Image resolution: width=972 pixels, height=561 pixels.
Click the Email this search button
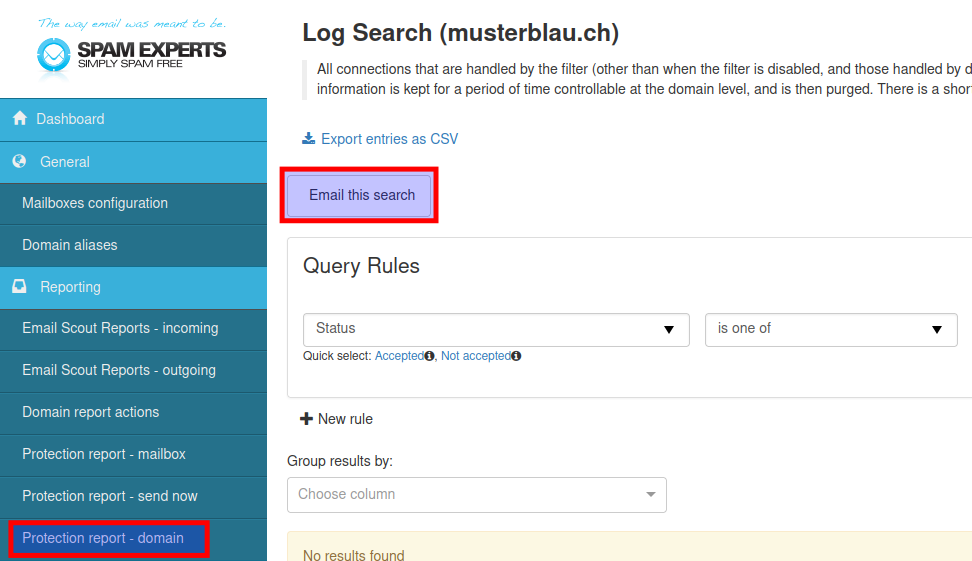pos(359,195)
